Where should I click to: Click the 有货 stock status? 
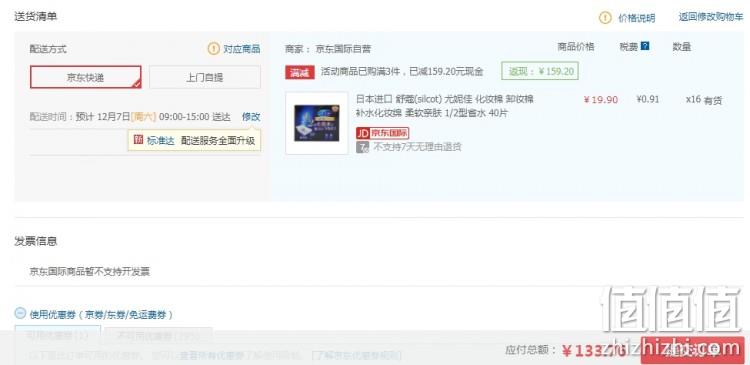tap(713, 100)
